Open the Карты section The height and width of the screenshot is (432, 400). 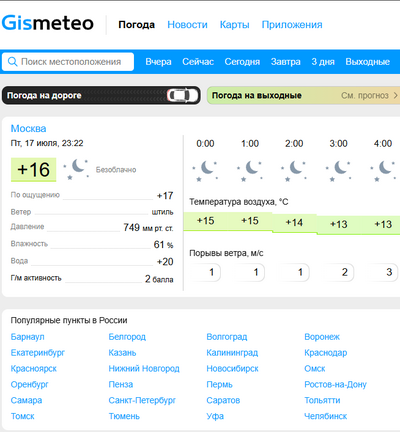pos(234,25)
